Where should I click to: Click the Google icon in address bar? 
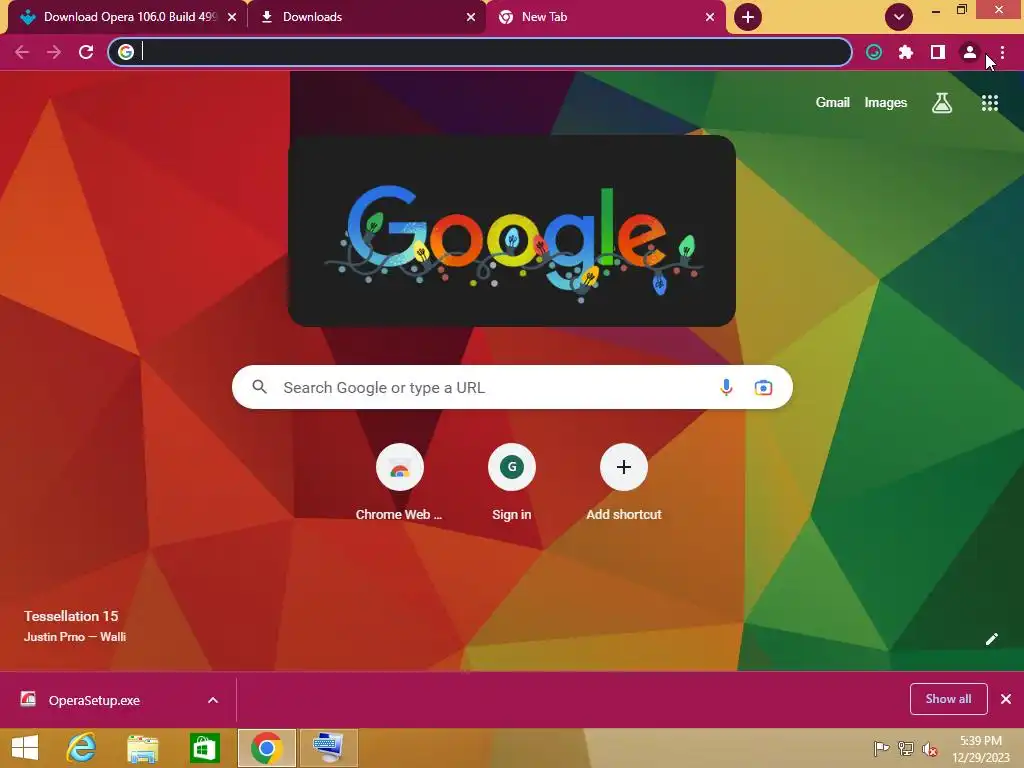click(126, 52)
